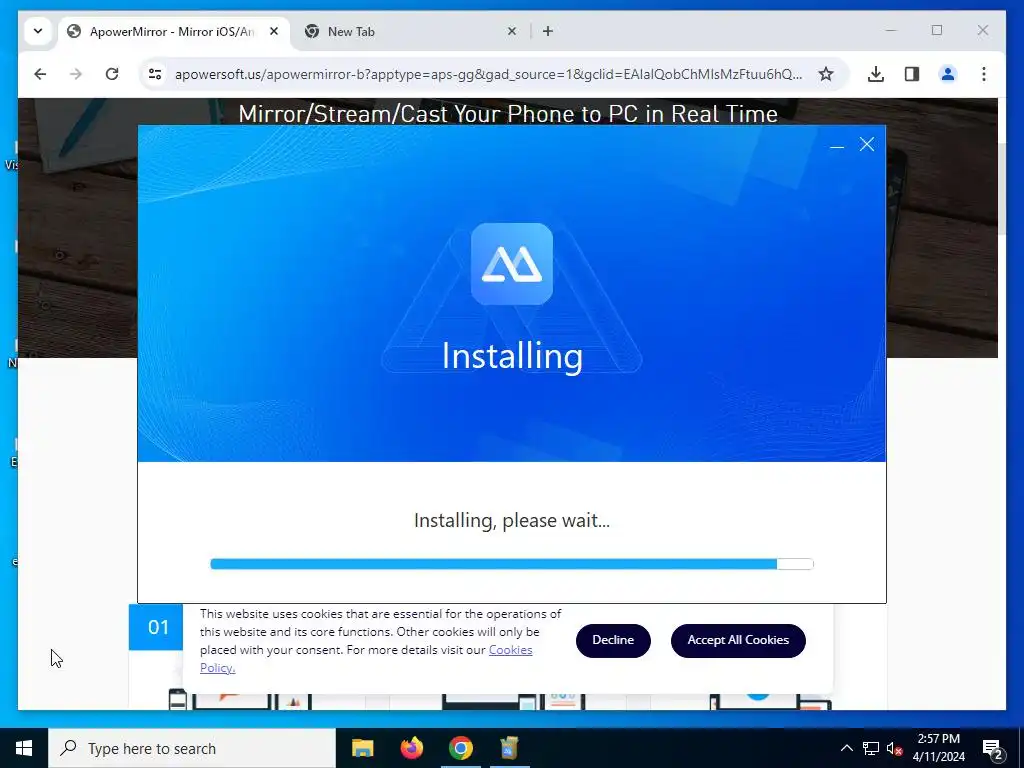The width and height of the screenshot is (1024, 768).
Task: Open Chrome from taskbar
Action: pyautogui.click(x=460, y=748)
